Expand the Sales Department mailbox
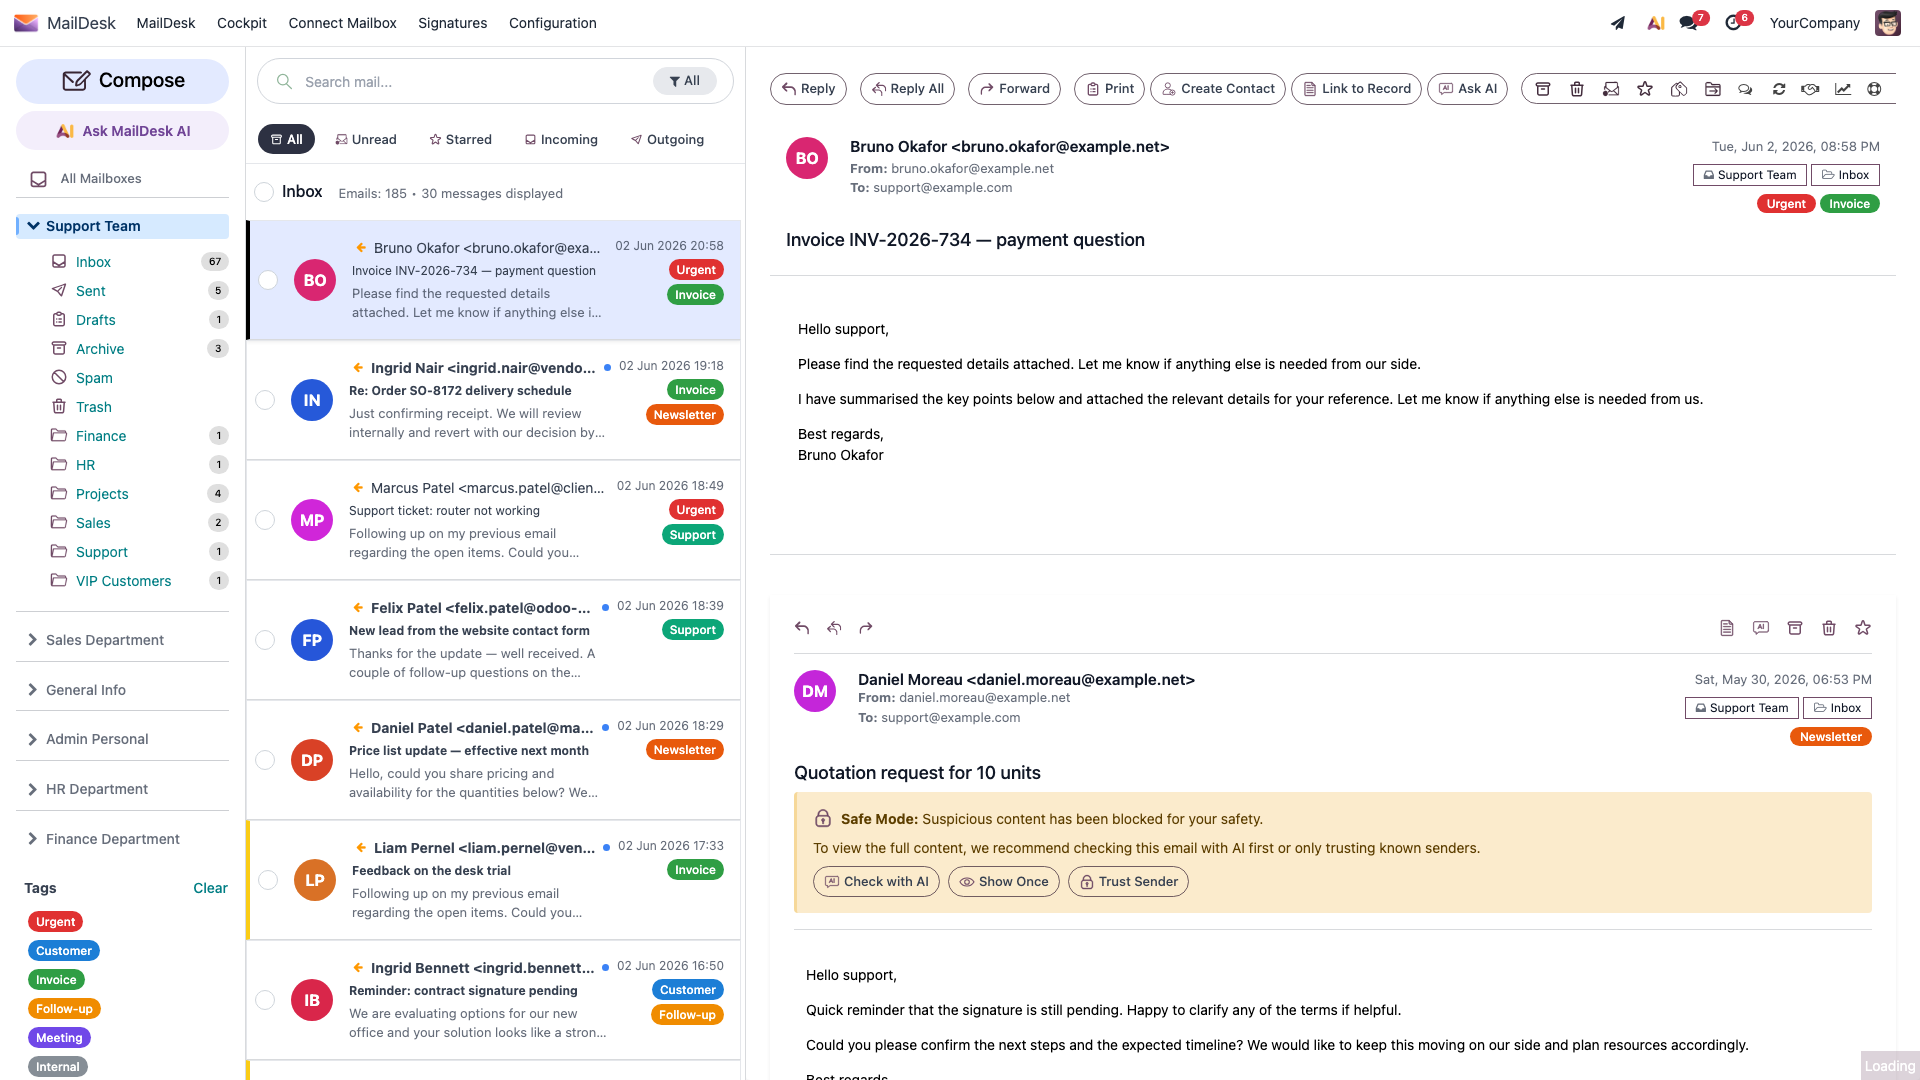1920x1080 pixels. pyautogui.click(x=32, y=640)
